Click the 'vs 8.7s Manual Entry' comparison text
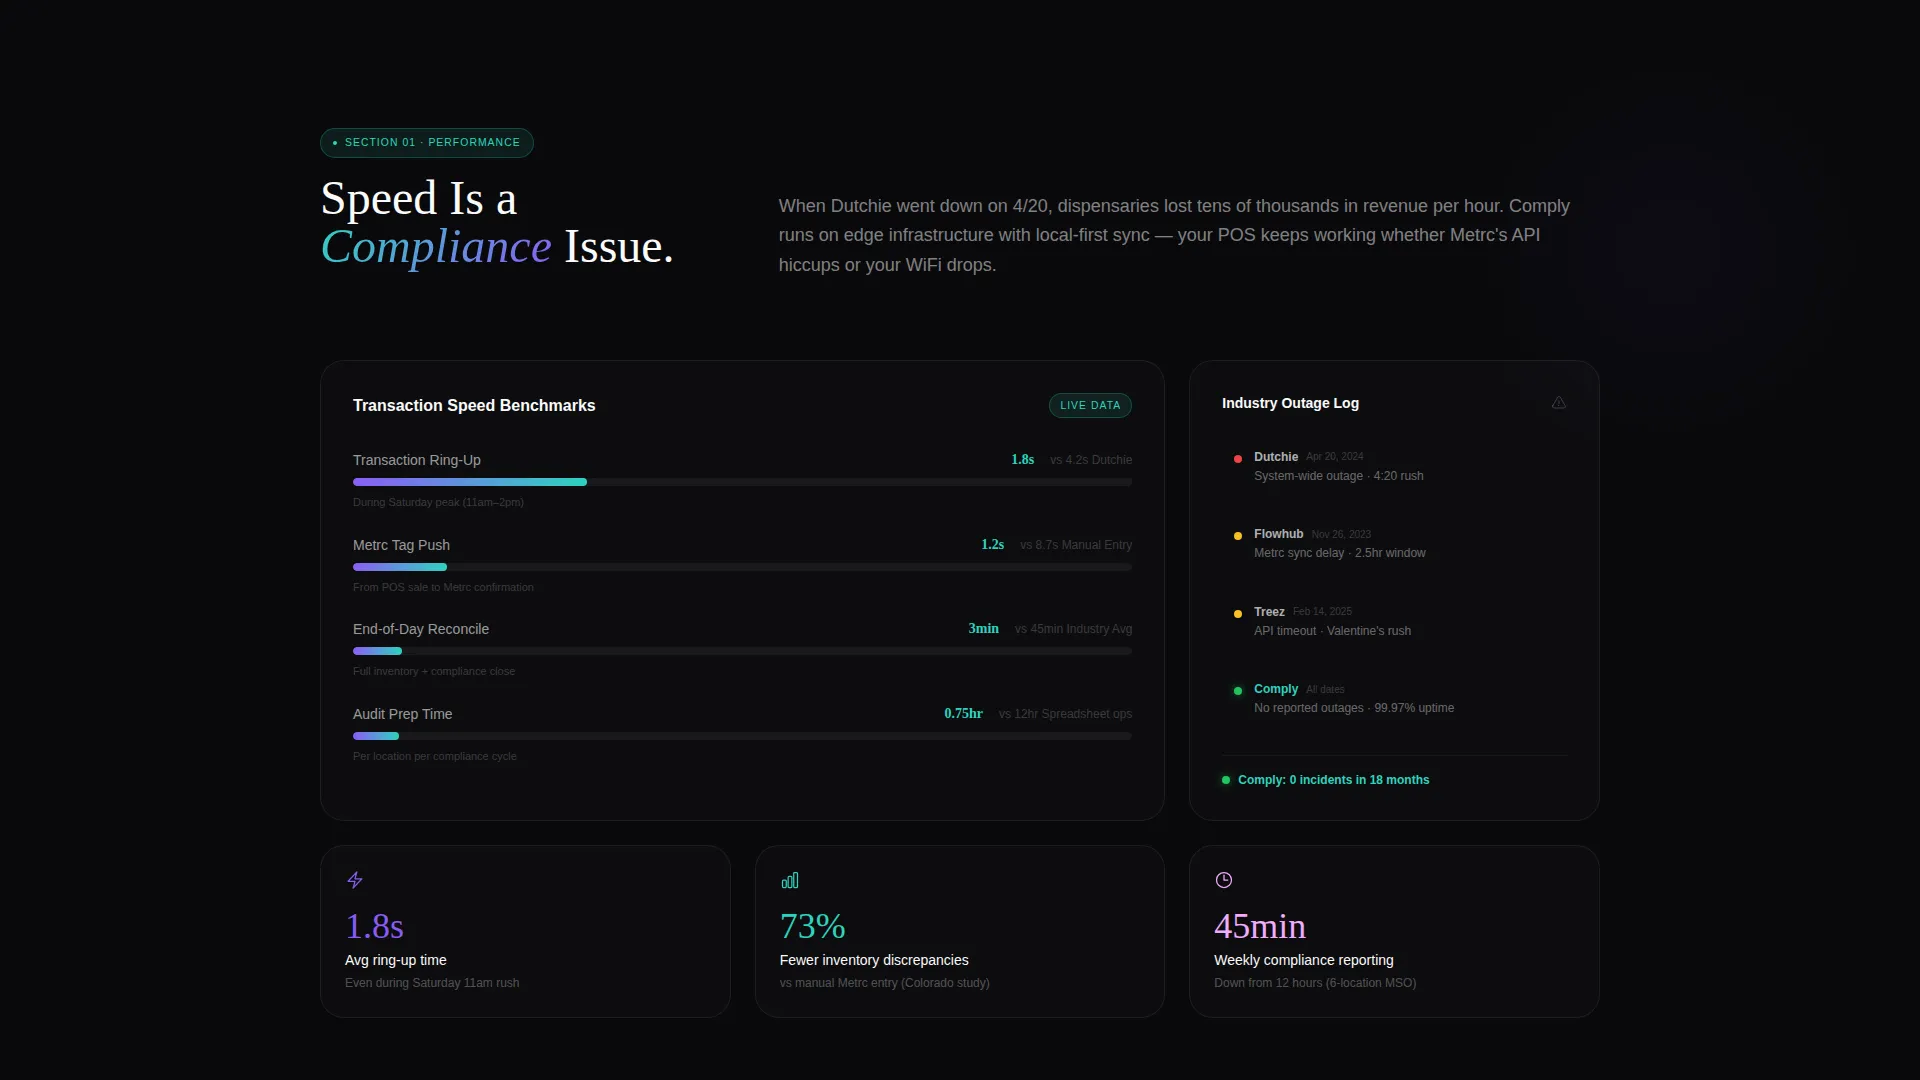This screenshot has height=1080, width=1920. (x=1076, y=545)
